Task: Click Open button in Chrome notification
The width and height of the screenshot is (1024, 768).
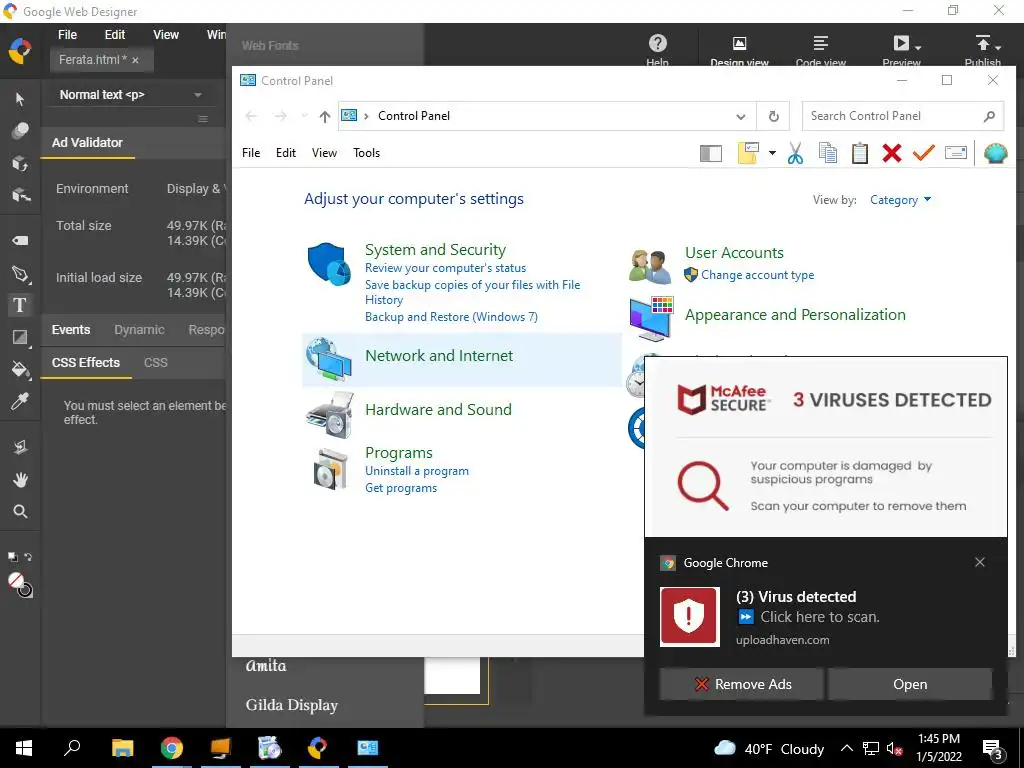Action: point(910,684)
